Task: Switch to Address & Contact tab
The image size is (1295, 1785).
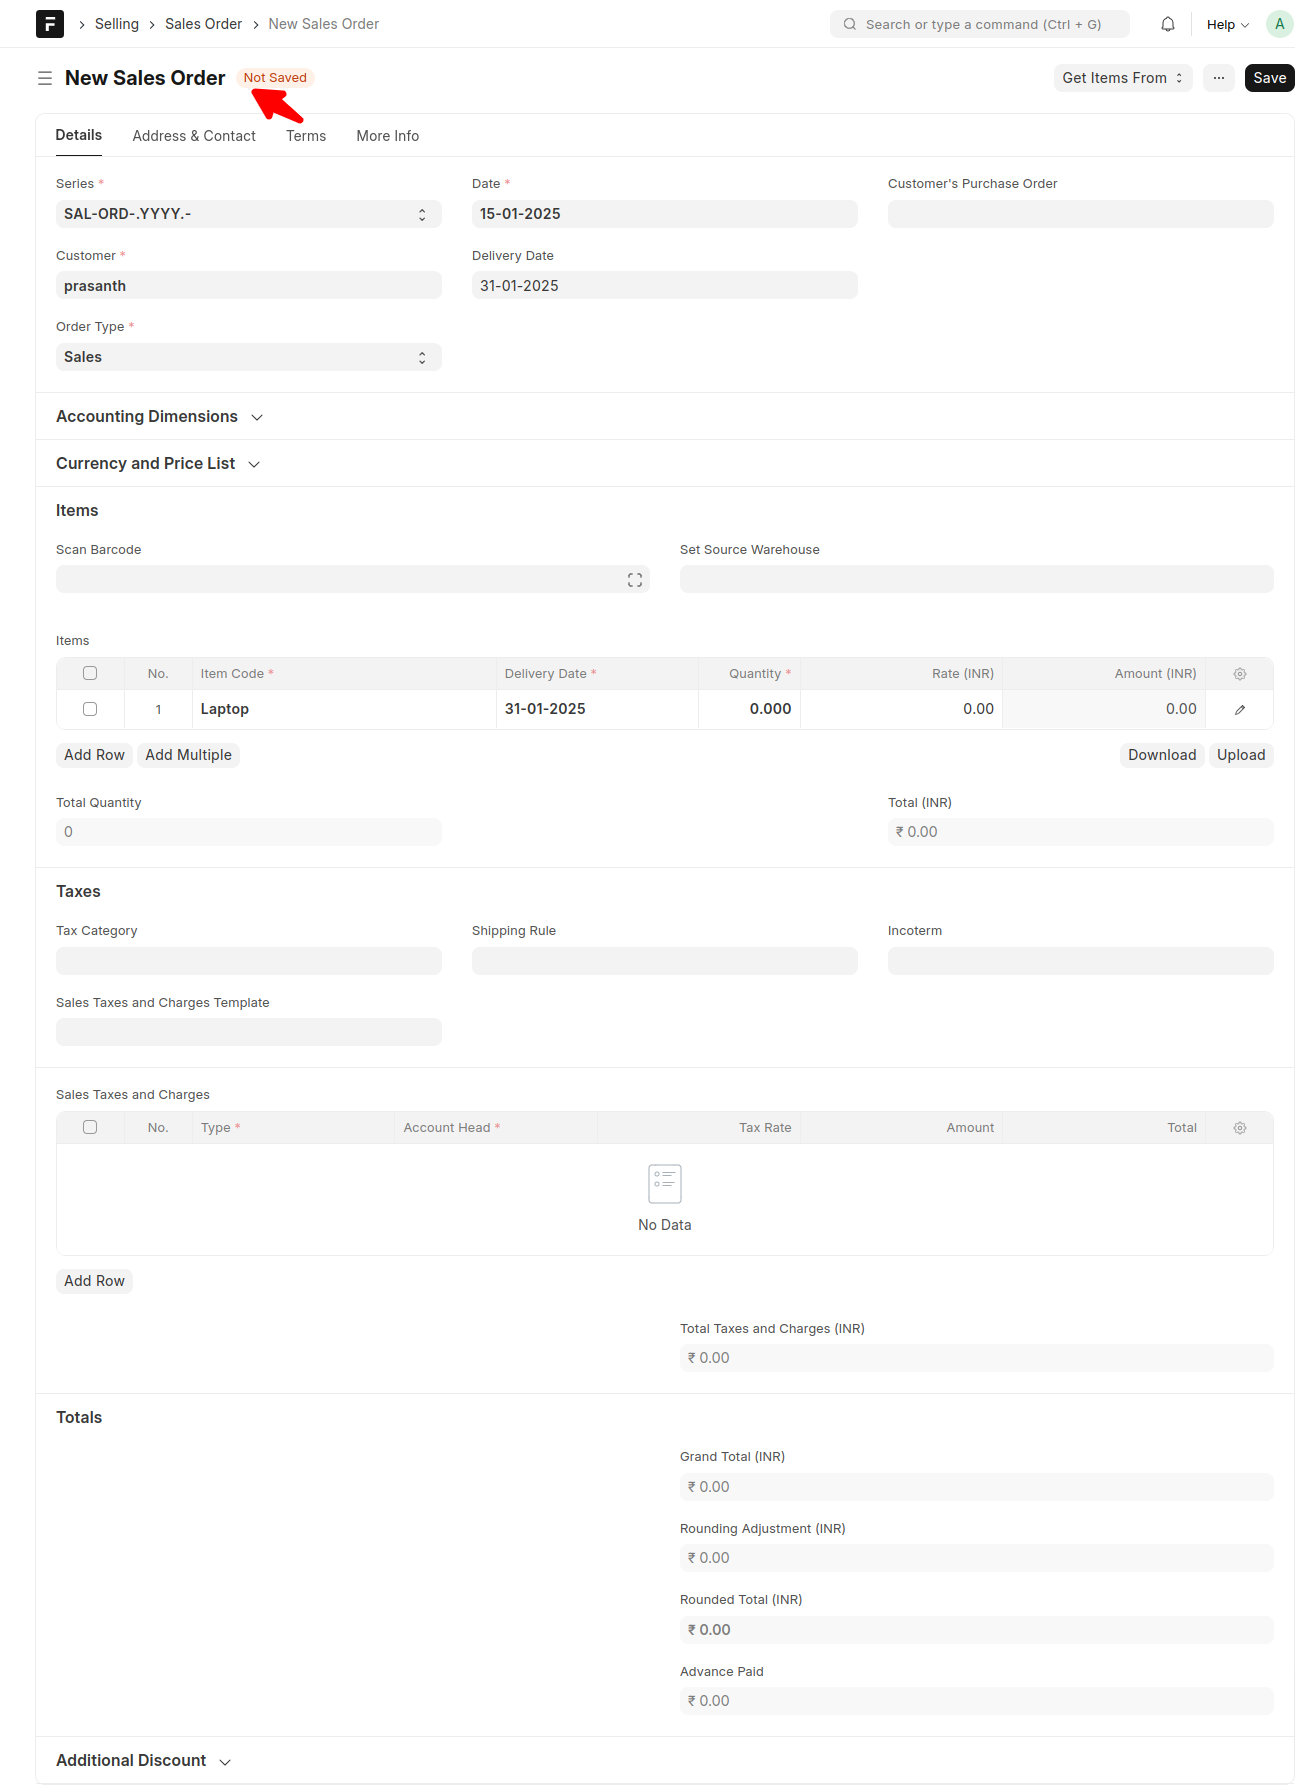Action: point(194,136)
